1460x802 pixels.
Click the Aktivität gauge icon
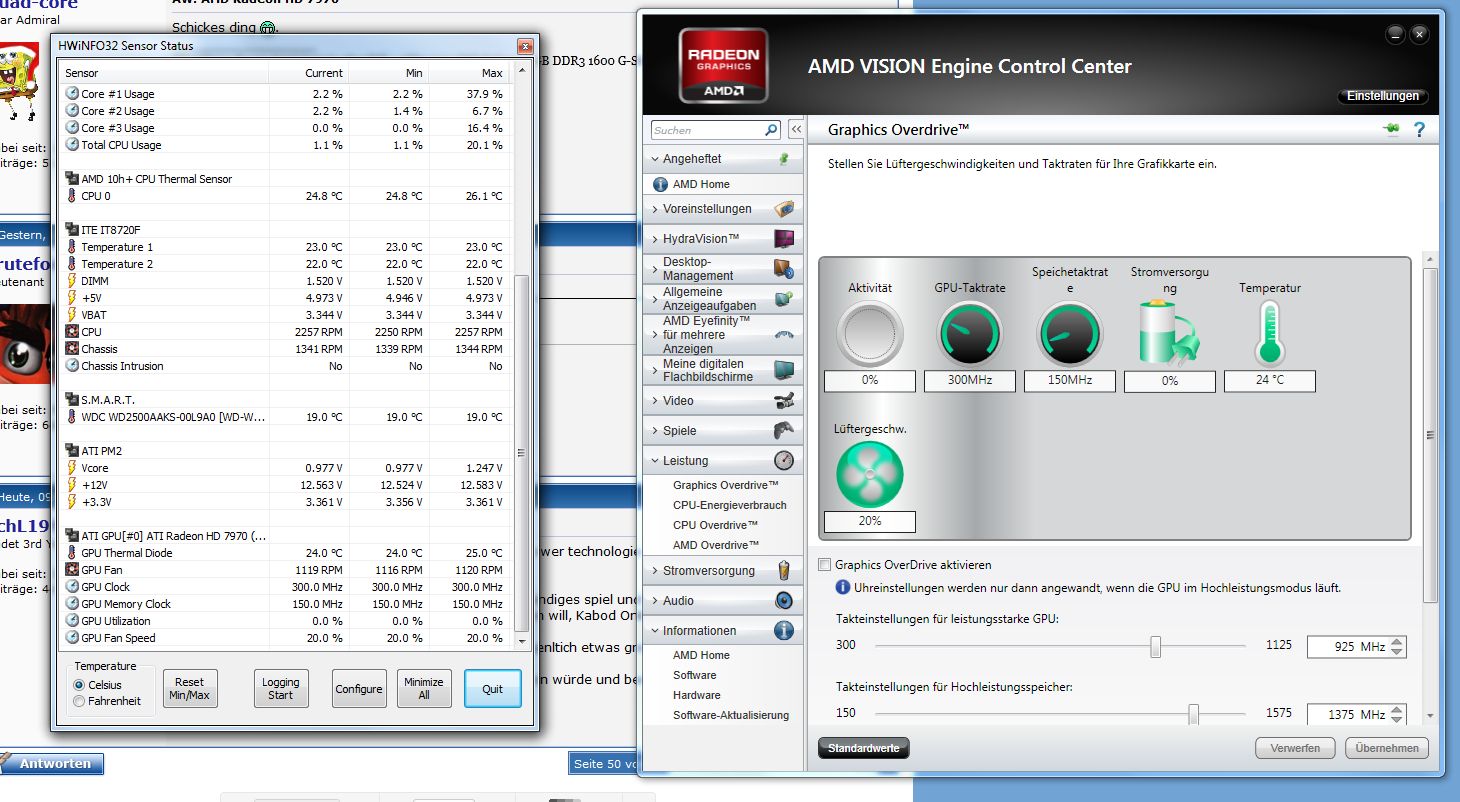tap(870, 334)
